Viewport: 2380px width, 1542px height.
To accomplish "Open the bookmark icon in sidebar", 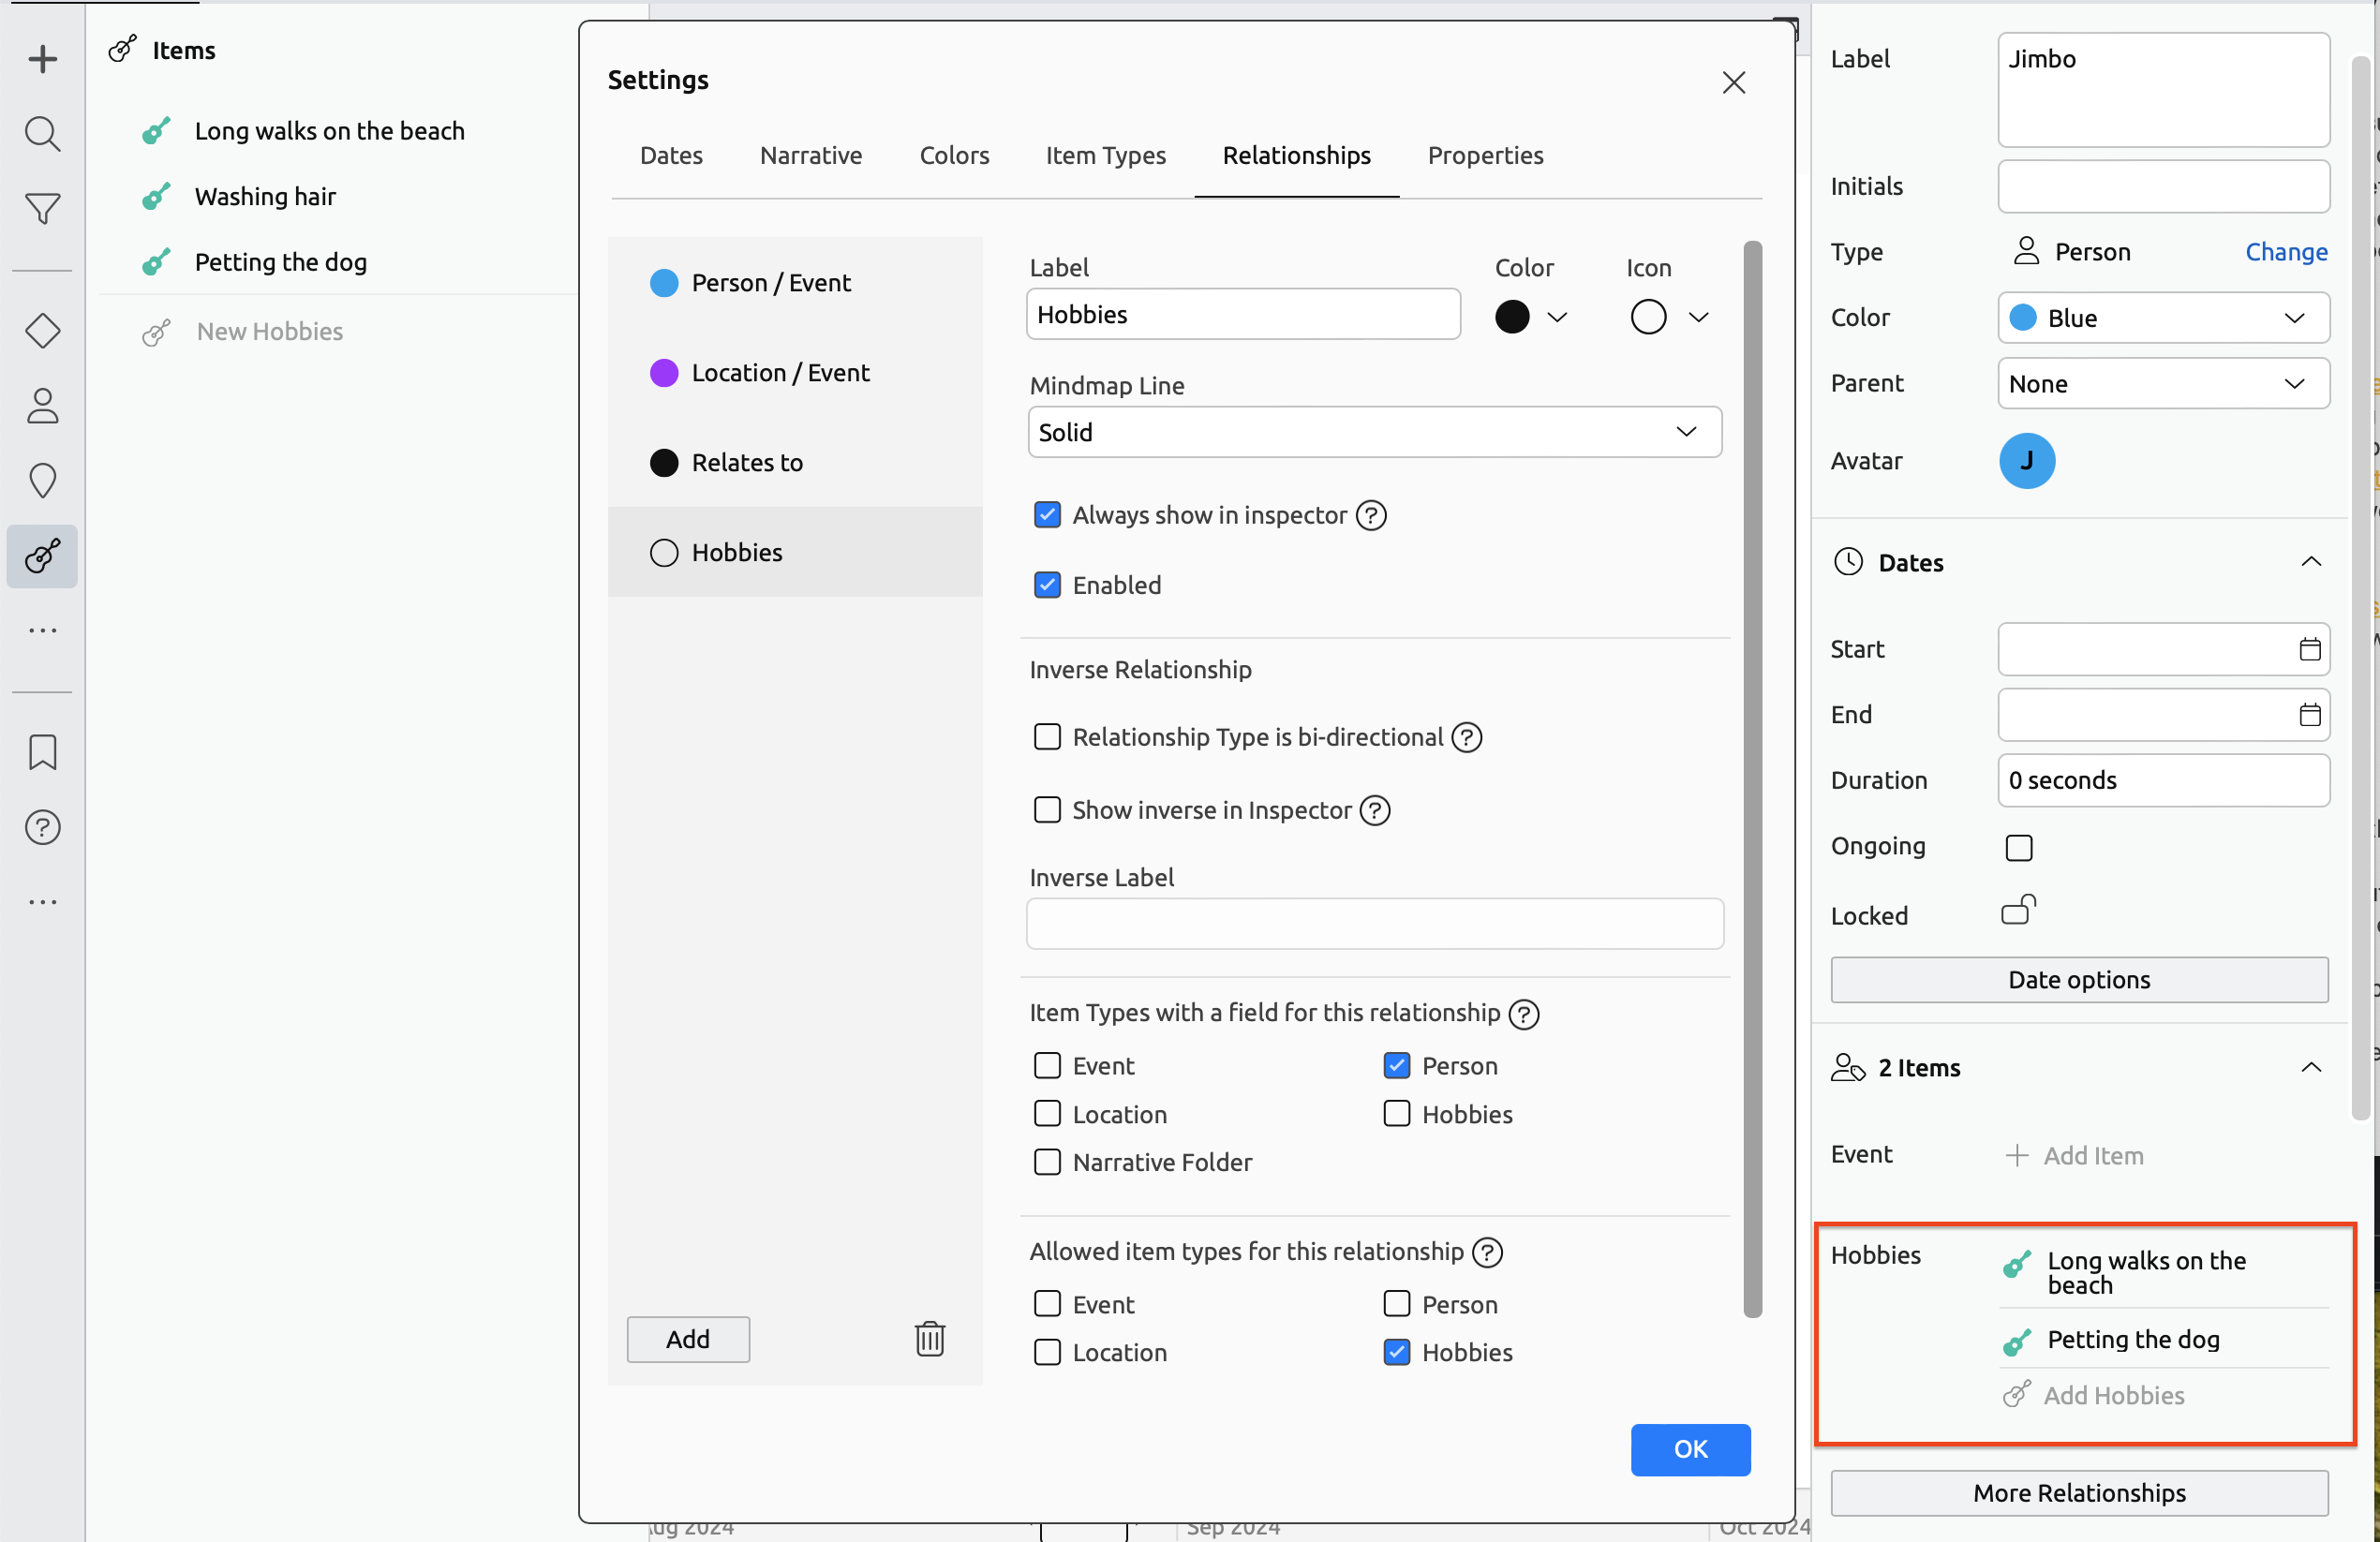I will (42, 752).
